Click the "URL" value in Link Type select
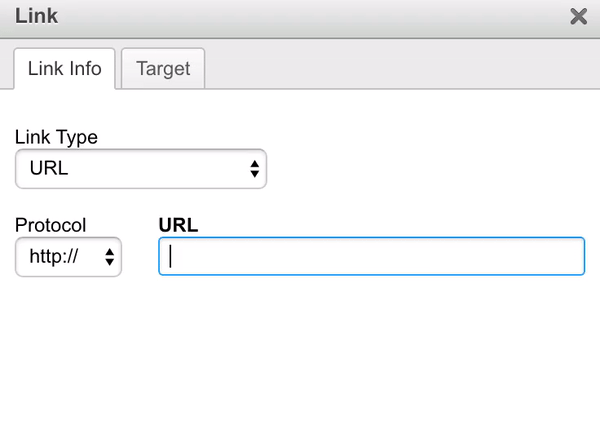 (49, 169)
